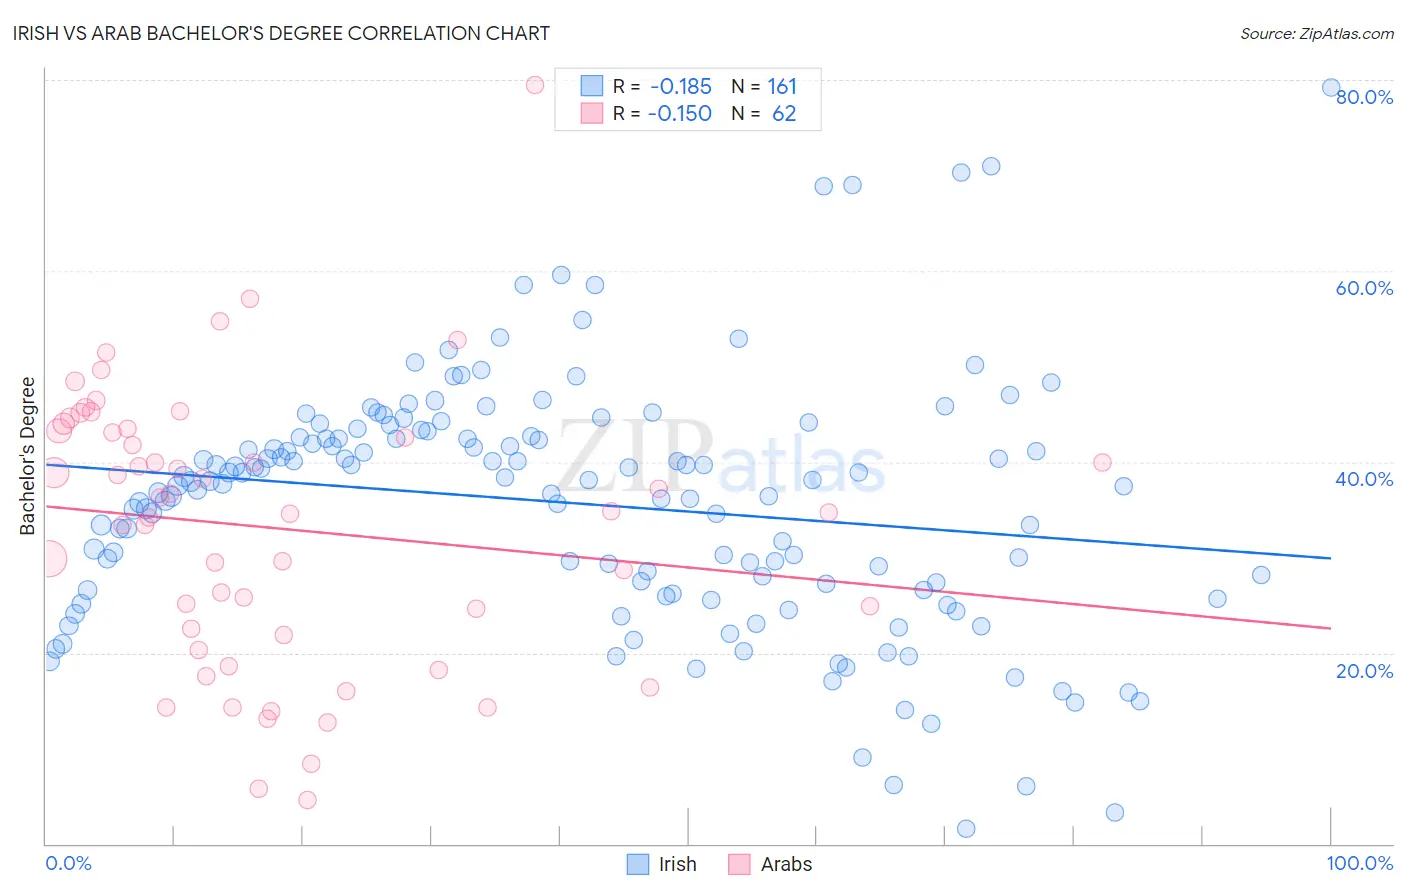This screenshot has width=1406, height=892.
Task: Select the Irish legend label
Action: (678, 864)
